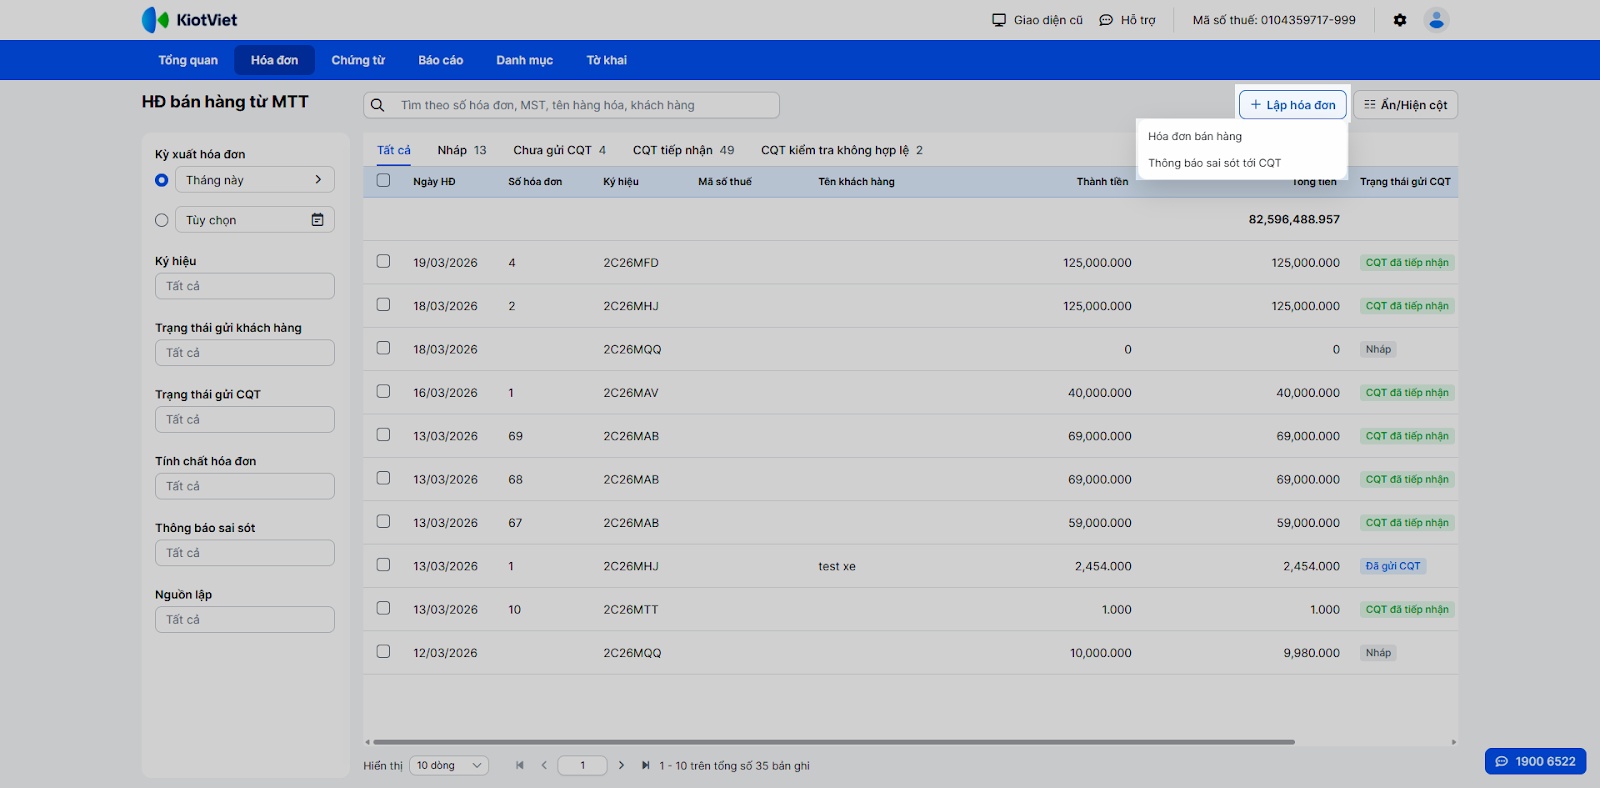Tick the select-all checkbox in table header
Viewport: 1600px width, 788px height.
pos(383,181)
